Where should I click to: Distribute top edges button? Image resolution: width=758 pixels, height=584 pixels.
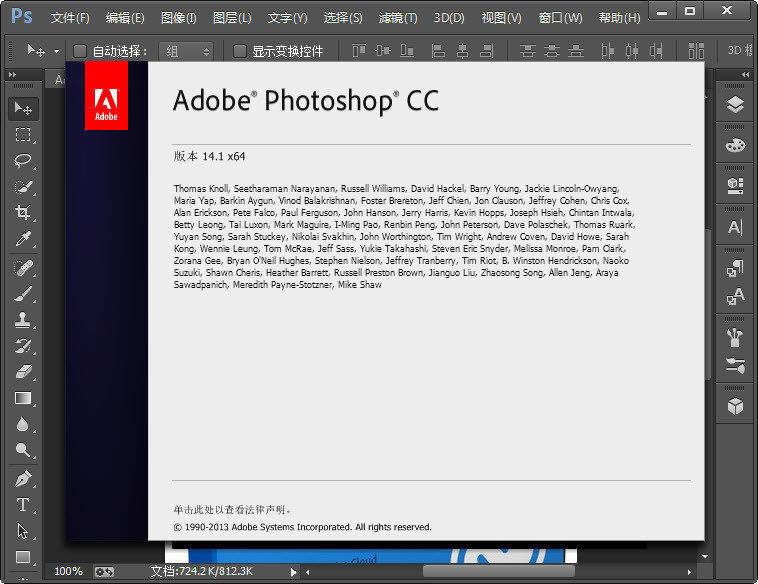pyautogui.click(x=527, y=50)
